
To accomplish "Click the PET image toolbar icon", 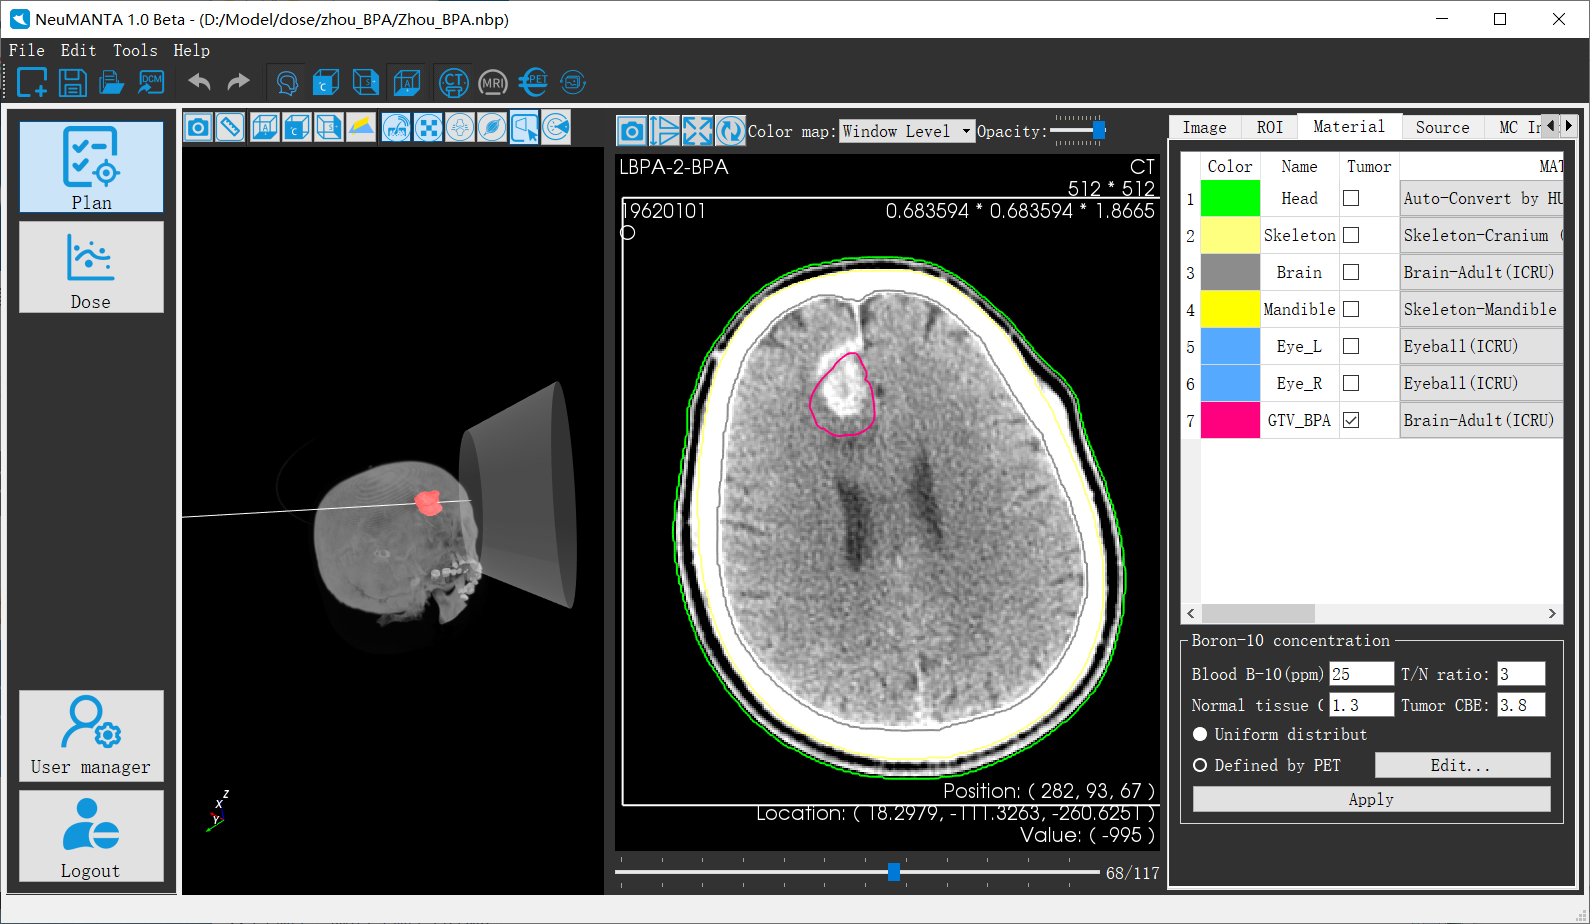I will (x=533, y=82).
